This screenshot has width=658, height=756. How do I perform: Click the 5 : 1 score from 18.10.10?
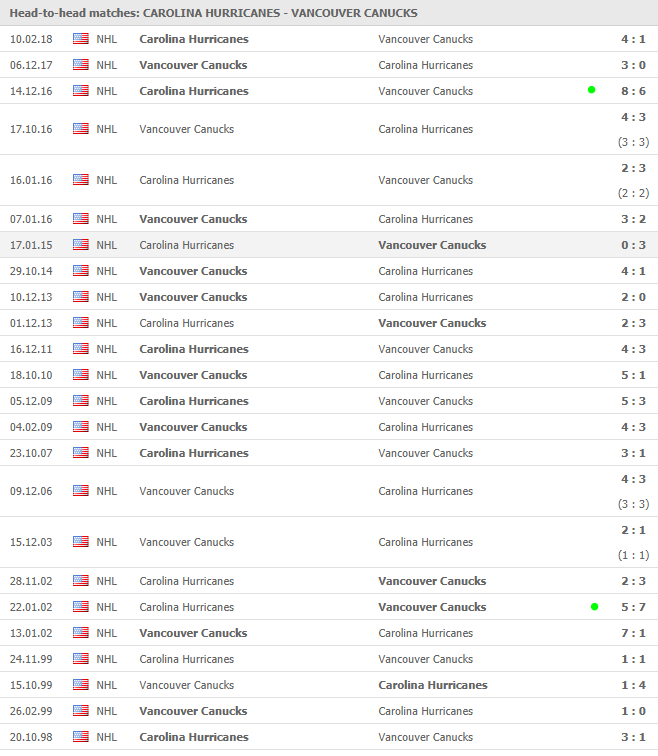pyautogui.click(x=633, y=376)
